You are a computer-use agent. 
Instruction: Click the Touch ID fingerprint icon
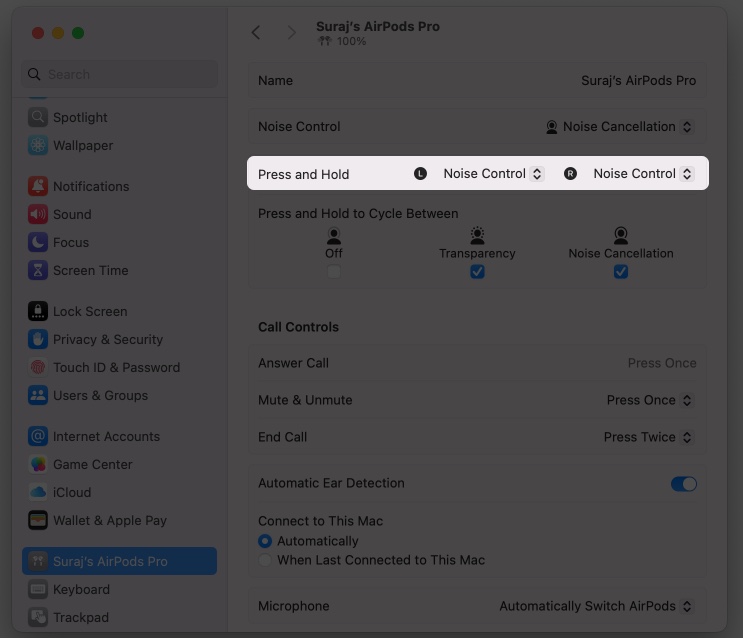pos(37,367)
